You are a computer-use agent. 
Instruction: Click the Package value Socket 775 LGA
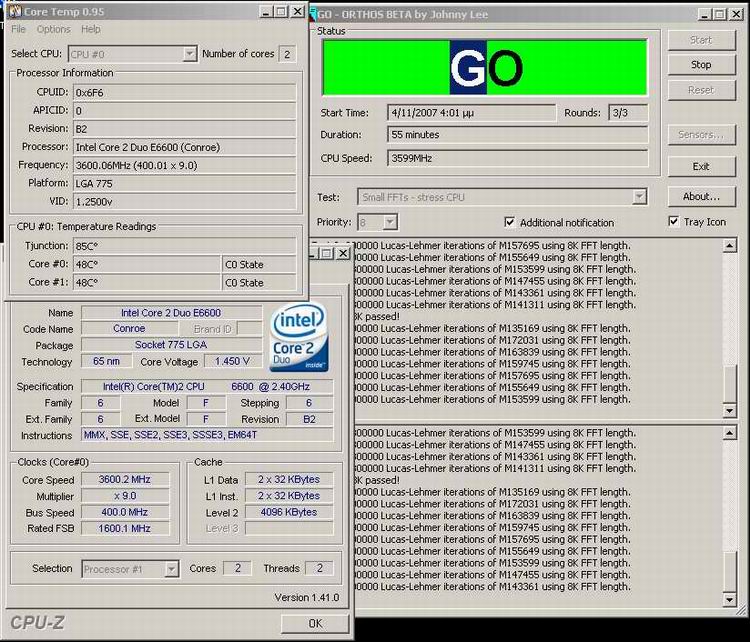[171, 344]
